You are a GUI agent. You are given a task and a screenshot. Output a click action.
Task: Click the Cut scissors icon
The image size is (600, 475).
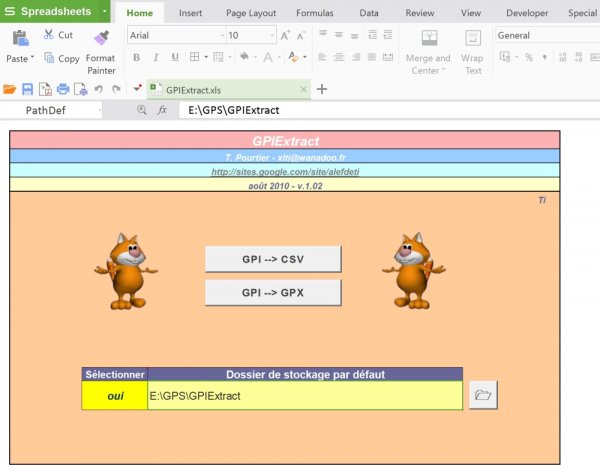click(x=49, y=35)
